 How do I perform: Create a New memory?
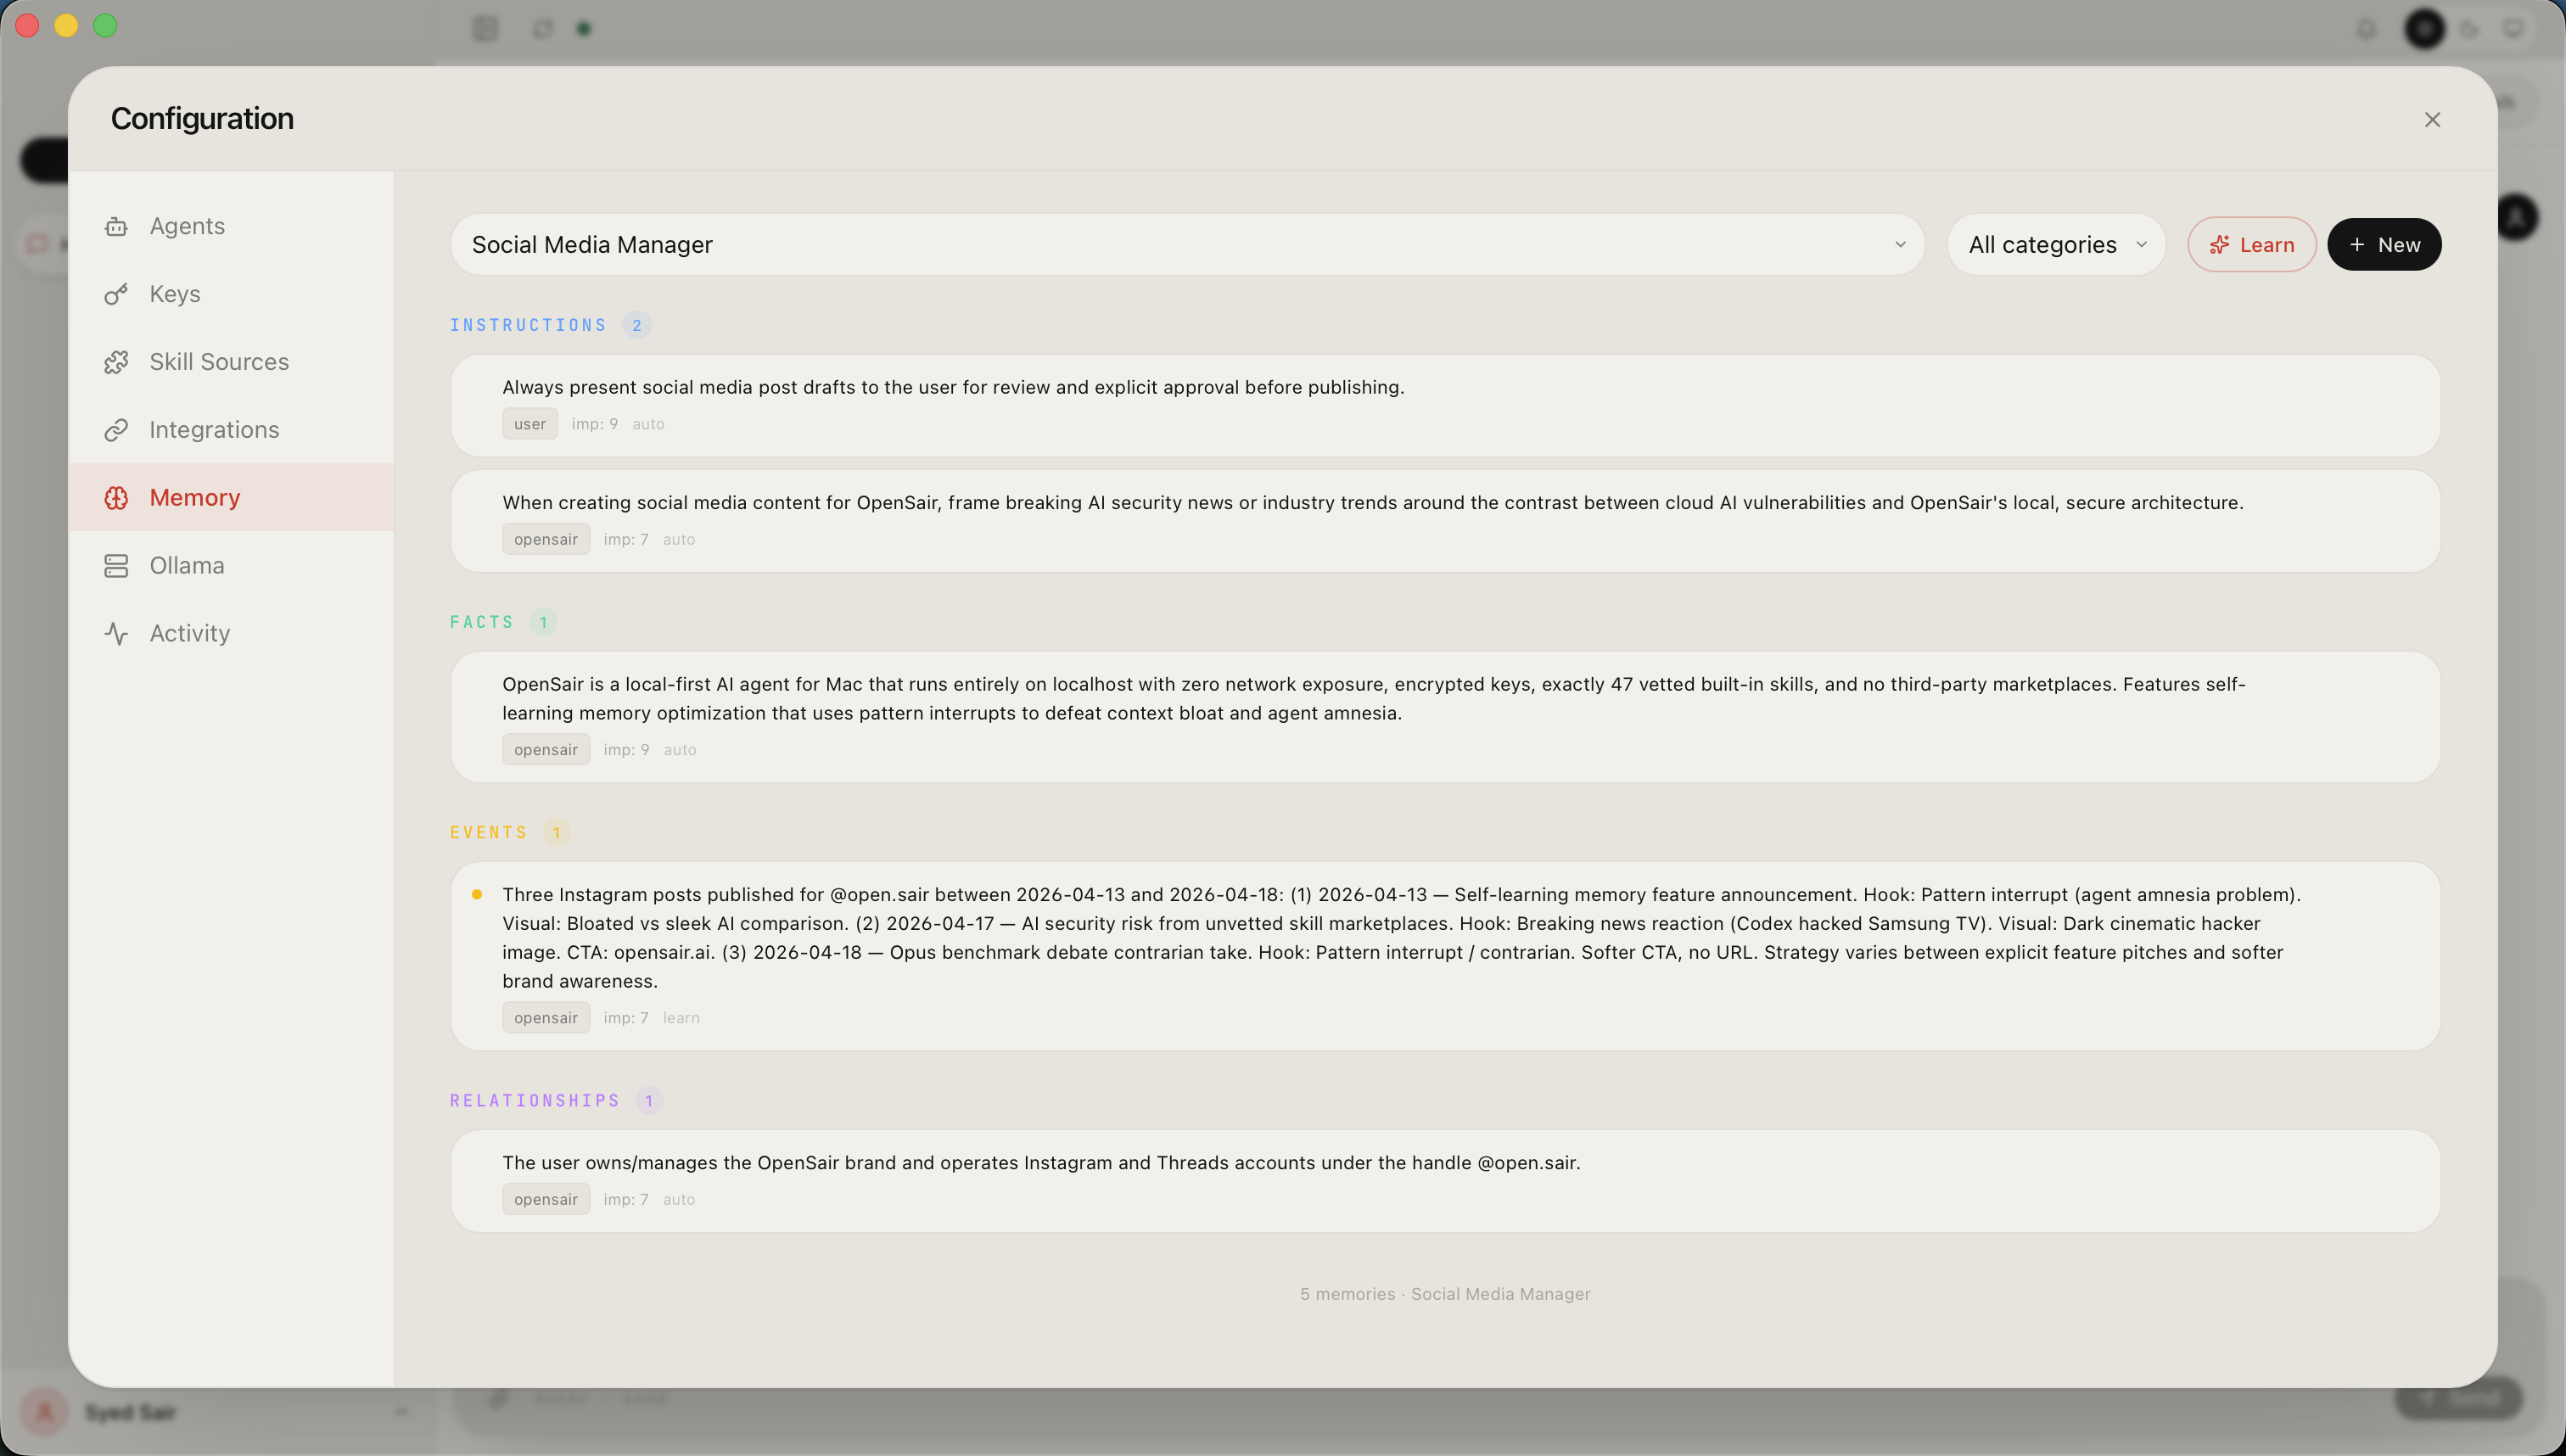pyautogui.click(x=2384, y=245)
